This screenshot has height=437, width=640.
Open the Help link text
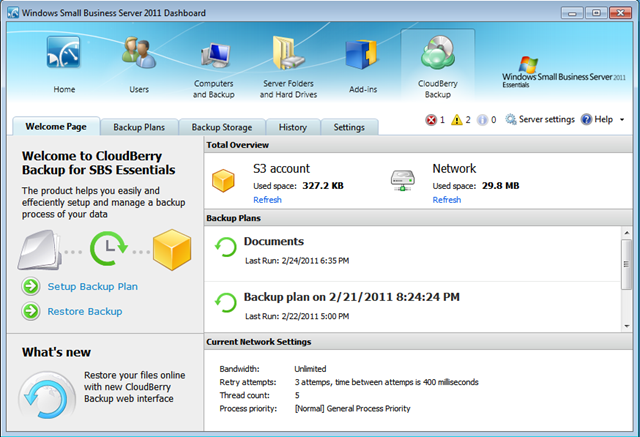(x=604, y=119)
